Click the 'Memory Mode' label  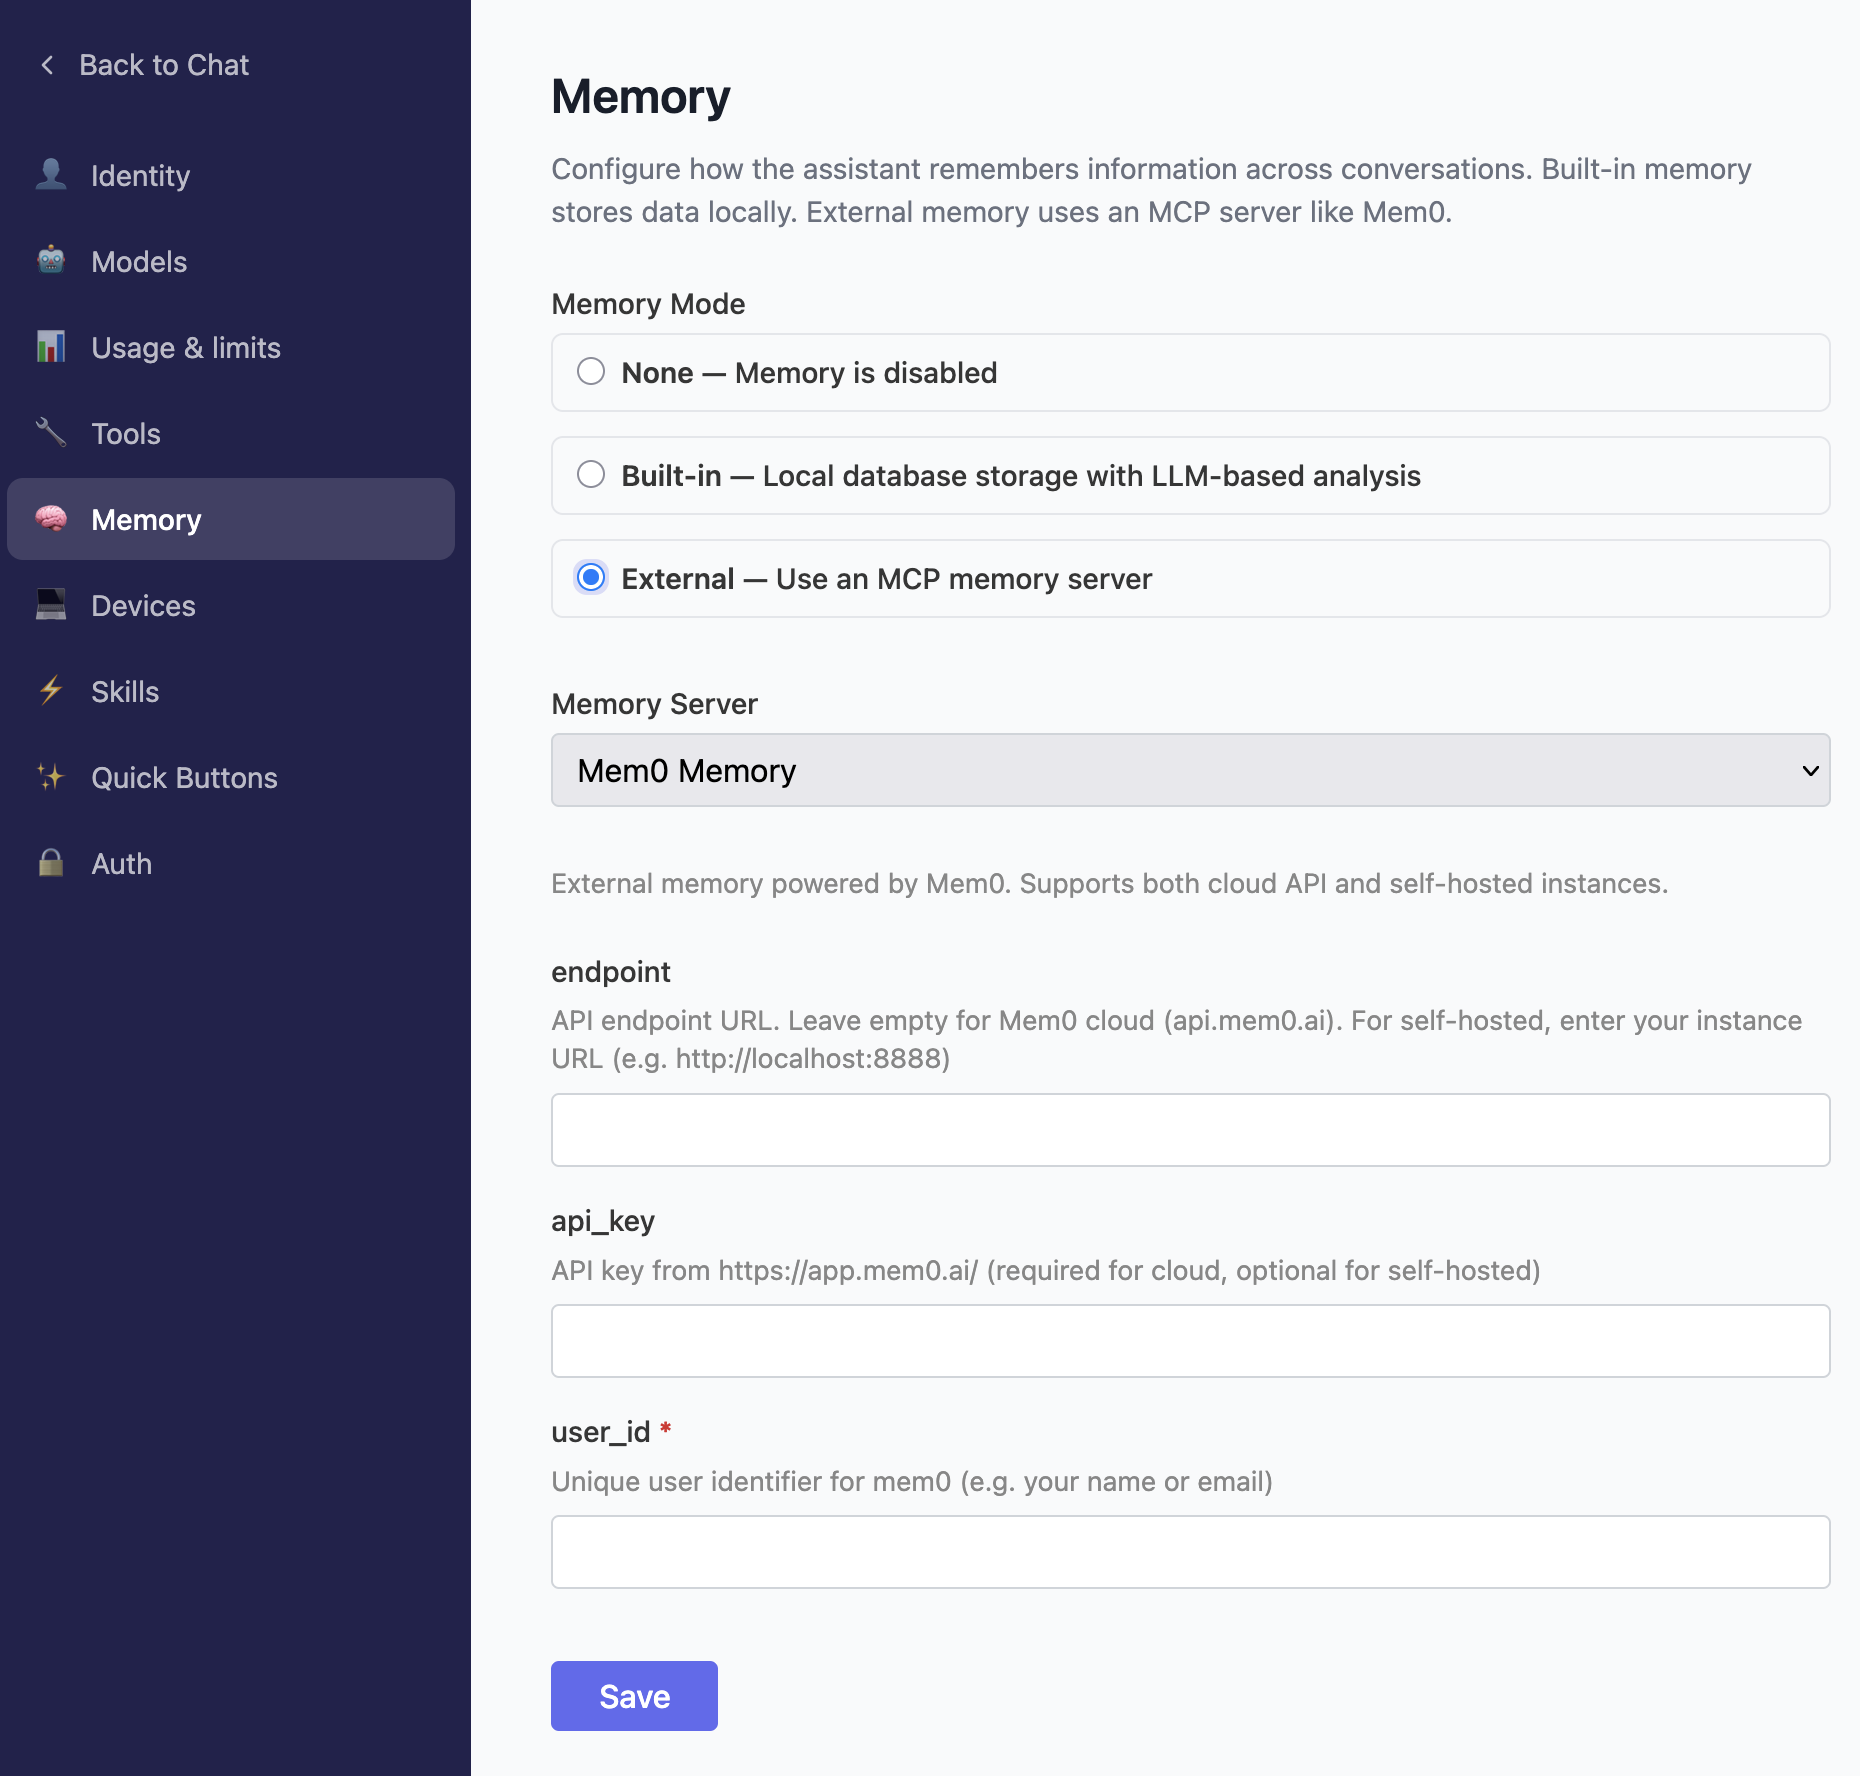click(648, 304)
